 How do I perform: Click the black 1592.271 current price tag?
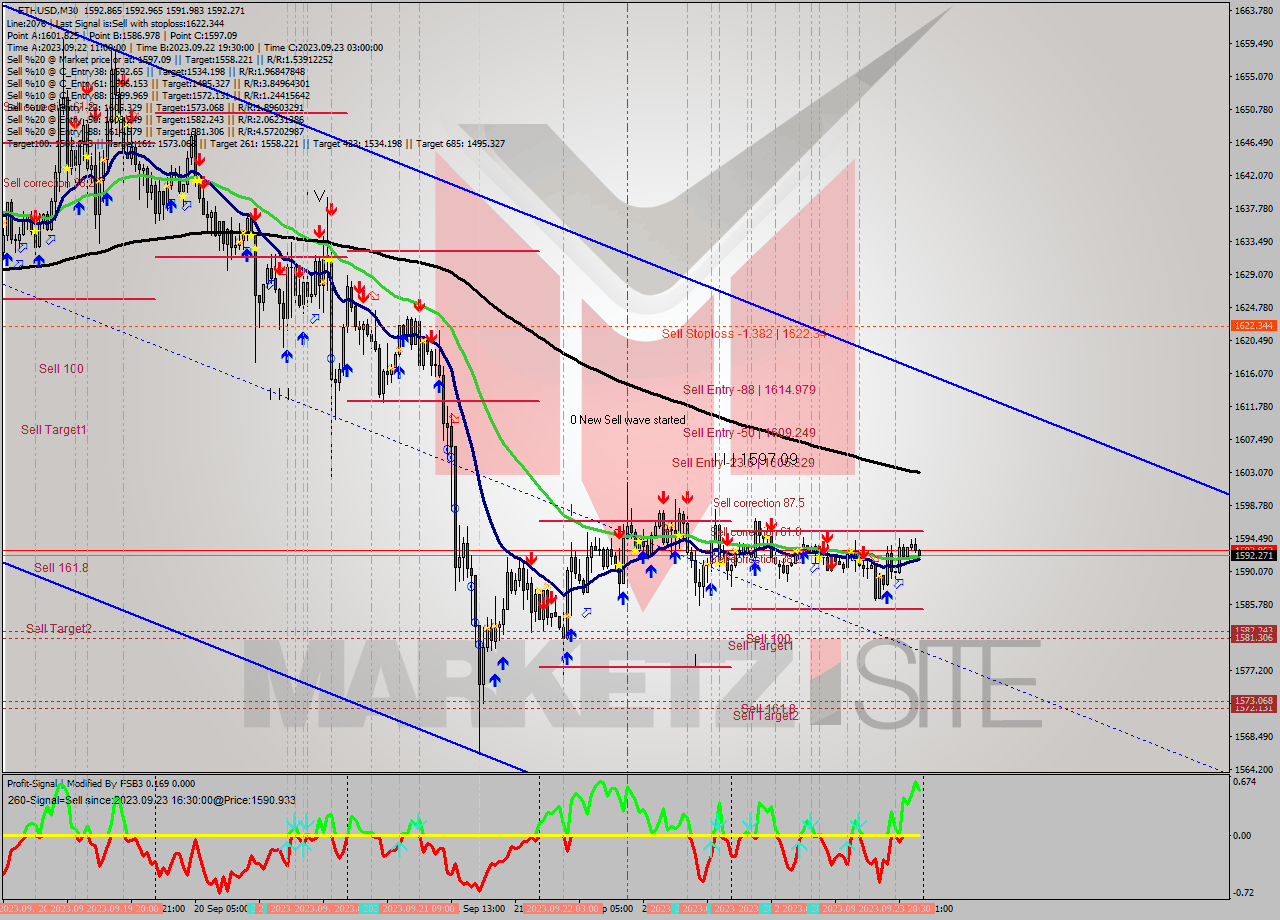(x=1252, y=555)
